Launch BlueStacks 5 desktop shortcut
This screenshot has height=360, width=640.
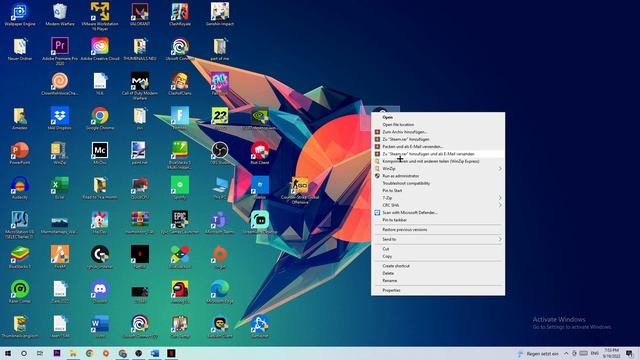pos(20,257)
